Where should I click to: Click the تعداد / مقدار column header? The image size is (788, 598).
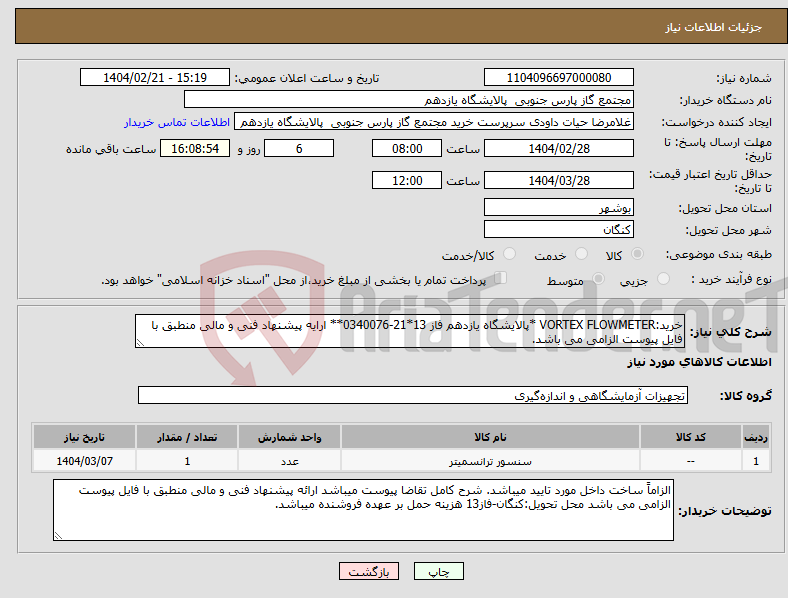187,437
